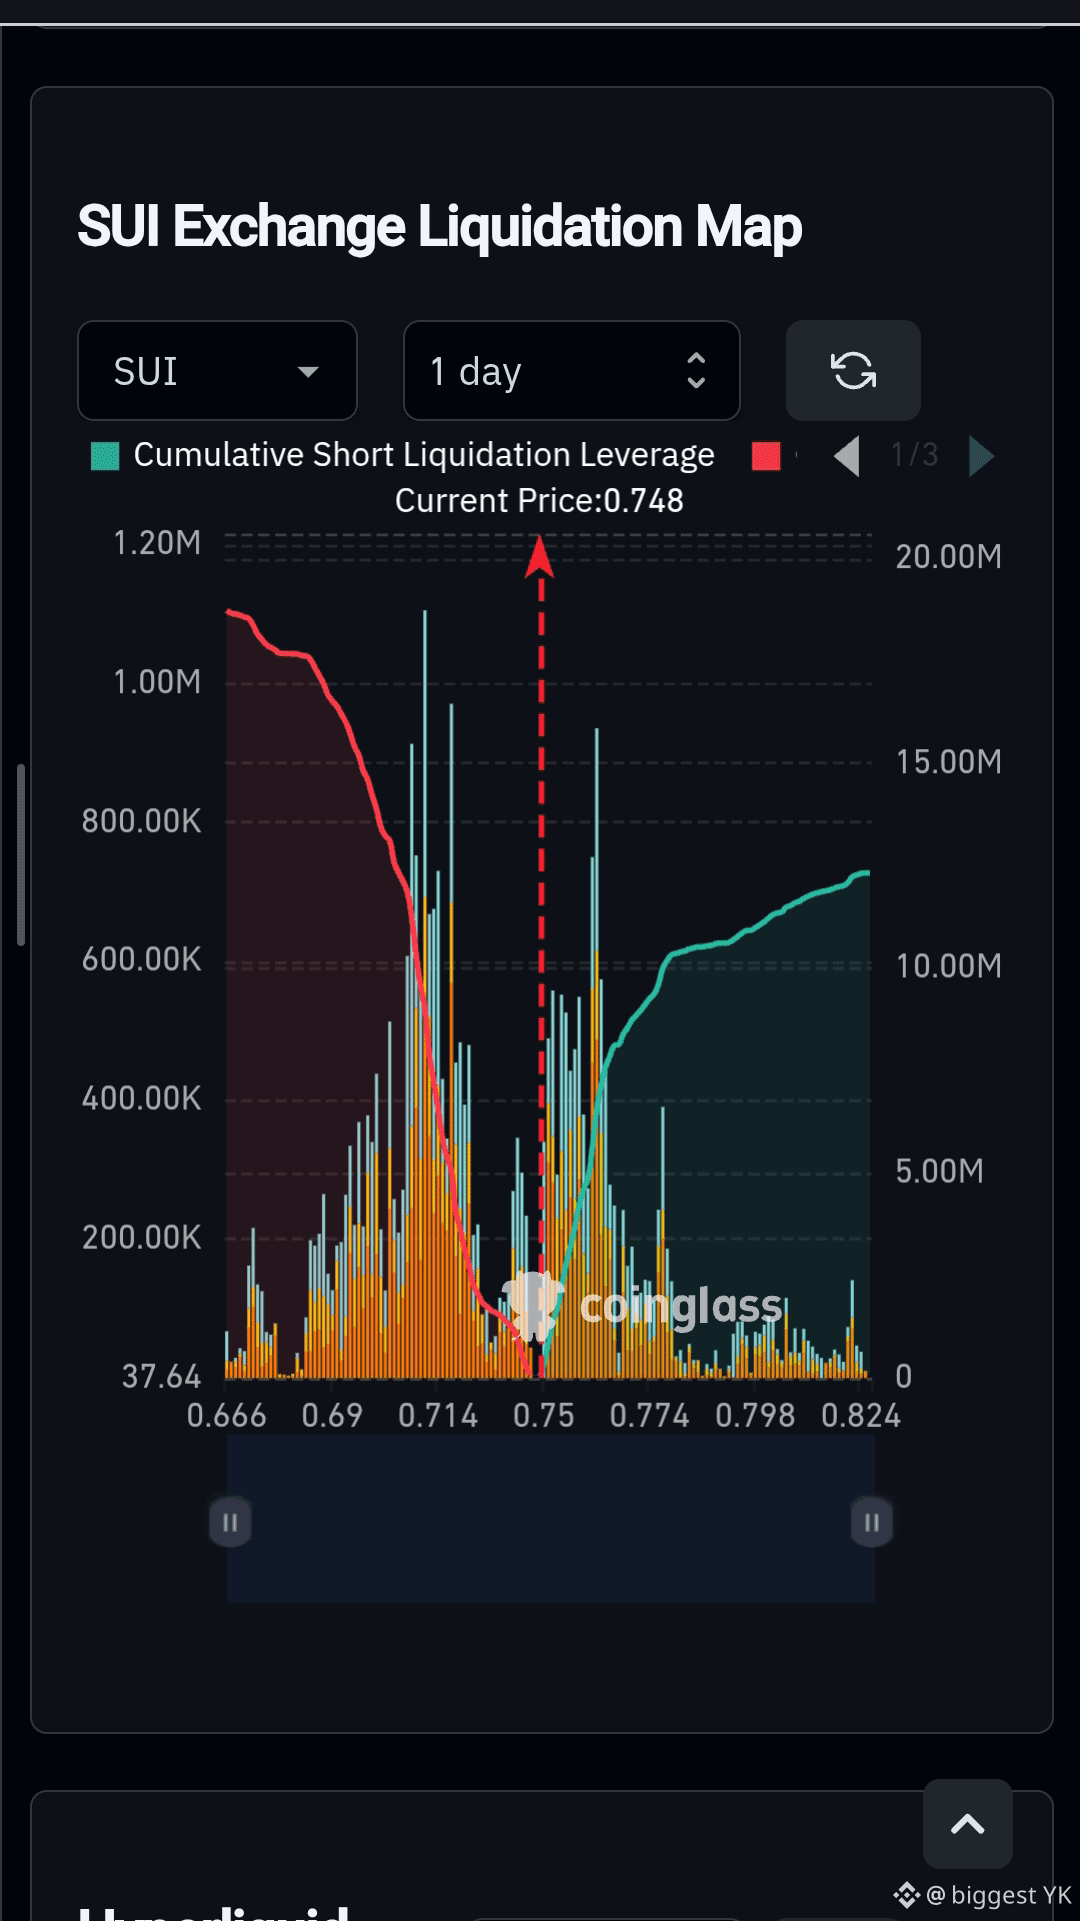Click the 0.774 x-axis label
The image size is (1080, 1921).
[x=649, y=1416]
